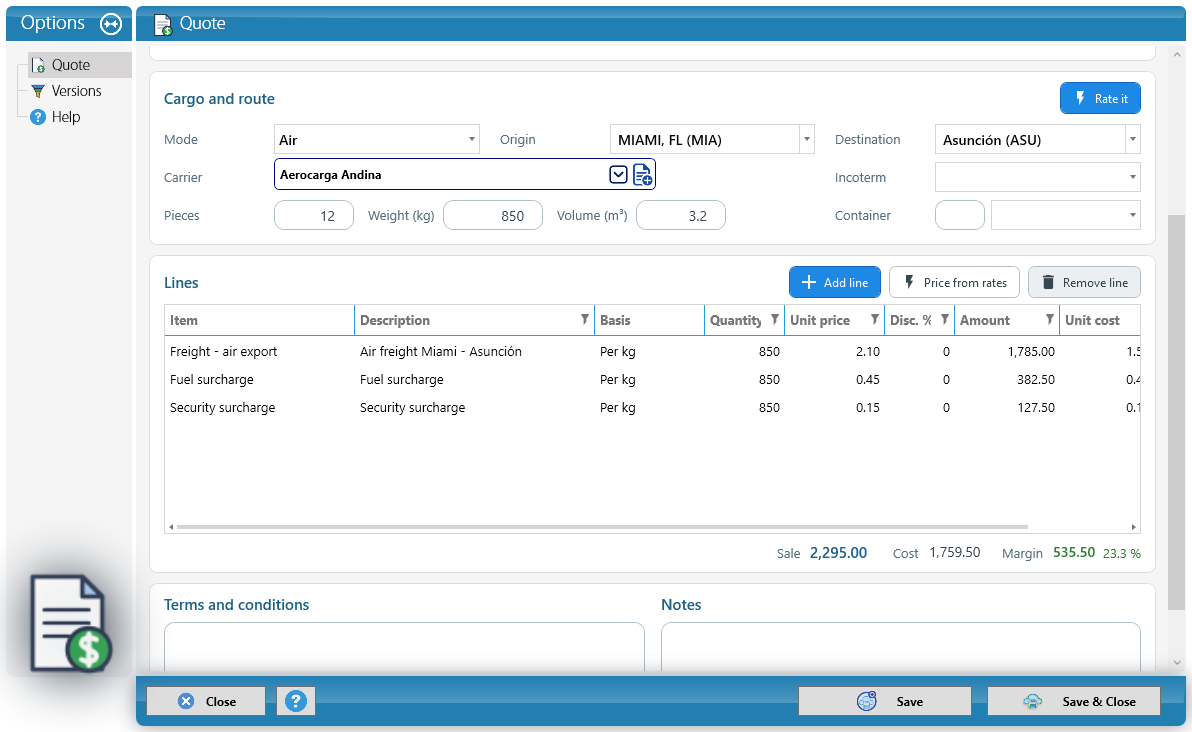Screen dimensions: 1192x732
Task: Click Save & Close button
Action: pyautogui.click(x=1074, y=701)
